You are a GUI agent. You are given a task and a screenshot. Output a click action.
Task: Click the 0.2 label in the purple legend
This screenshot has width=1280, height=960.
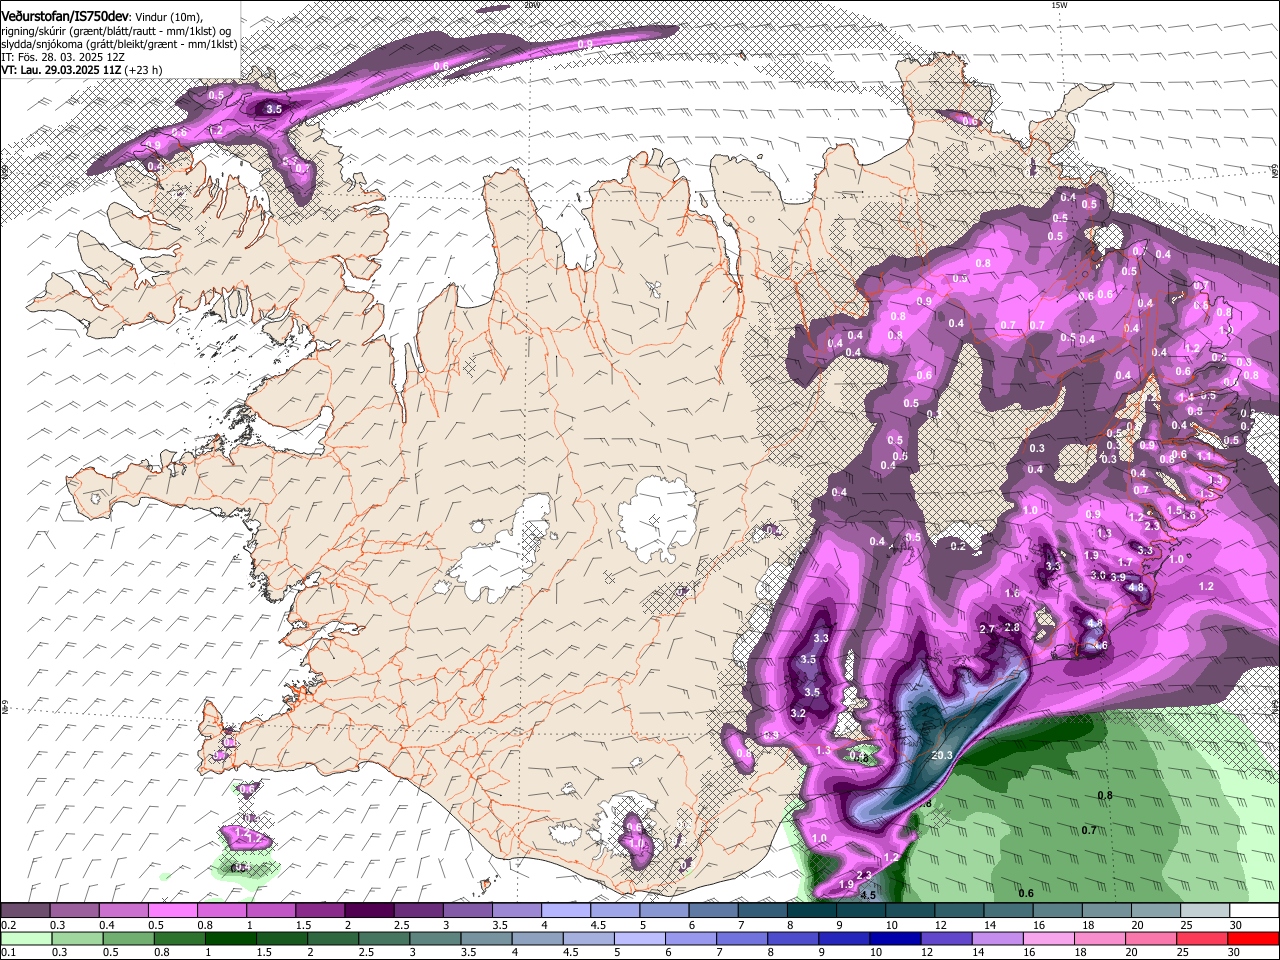(9, 925)
